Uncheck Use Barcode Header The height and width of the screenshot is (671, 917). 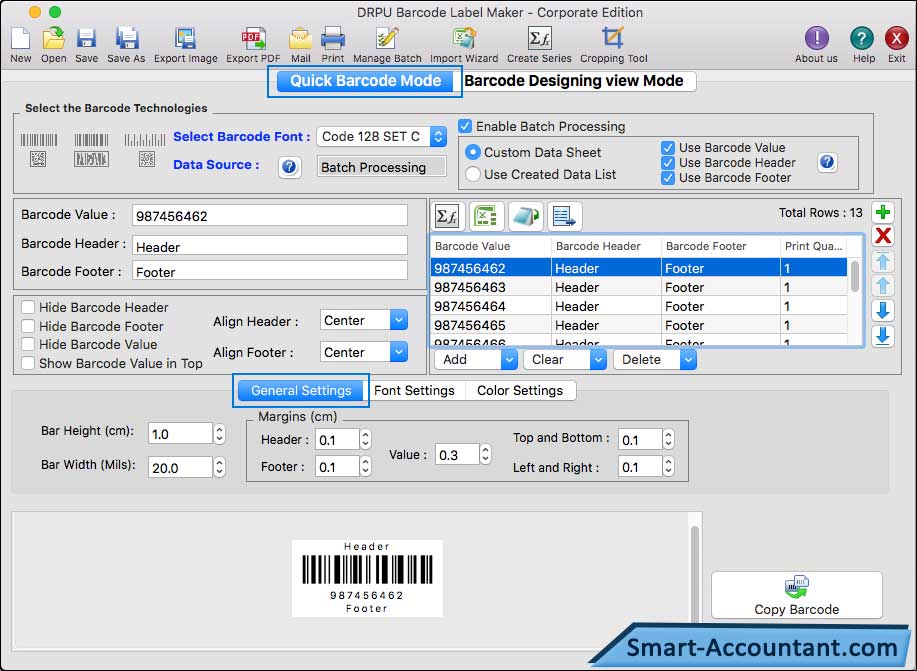click(x=668, y=163)
